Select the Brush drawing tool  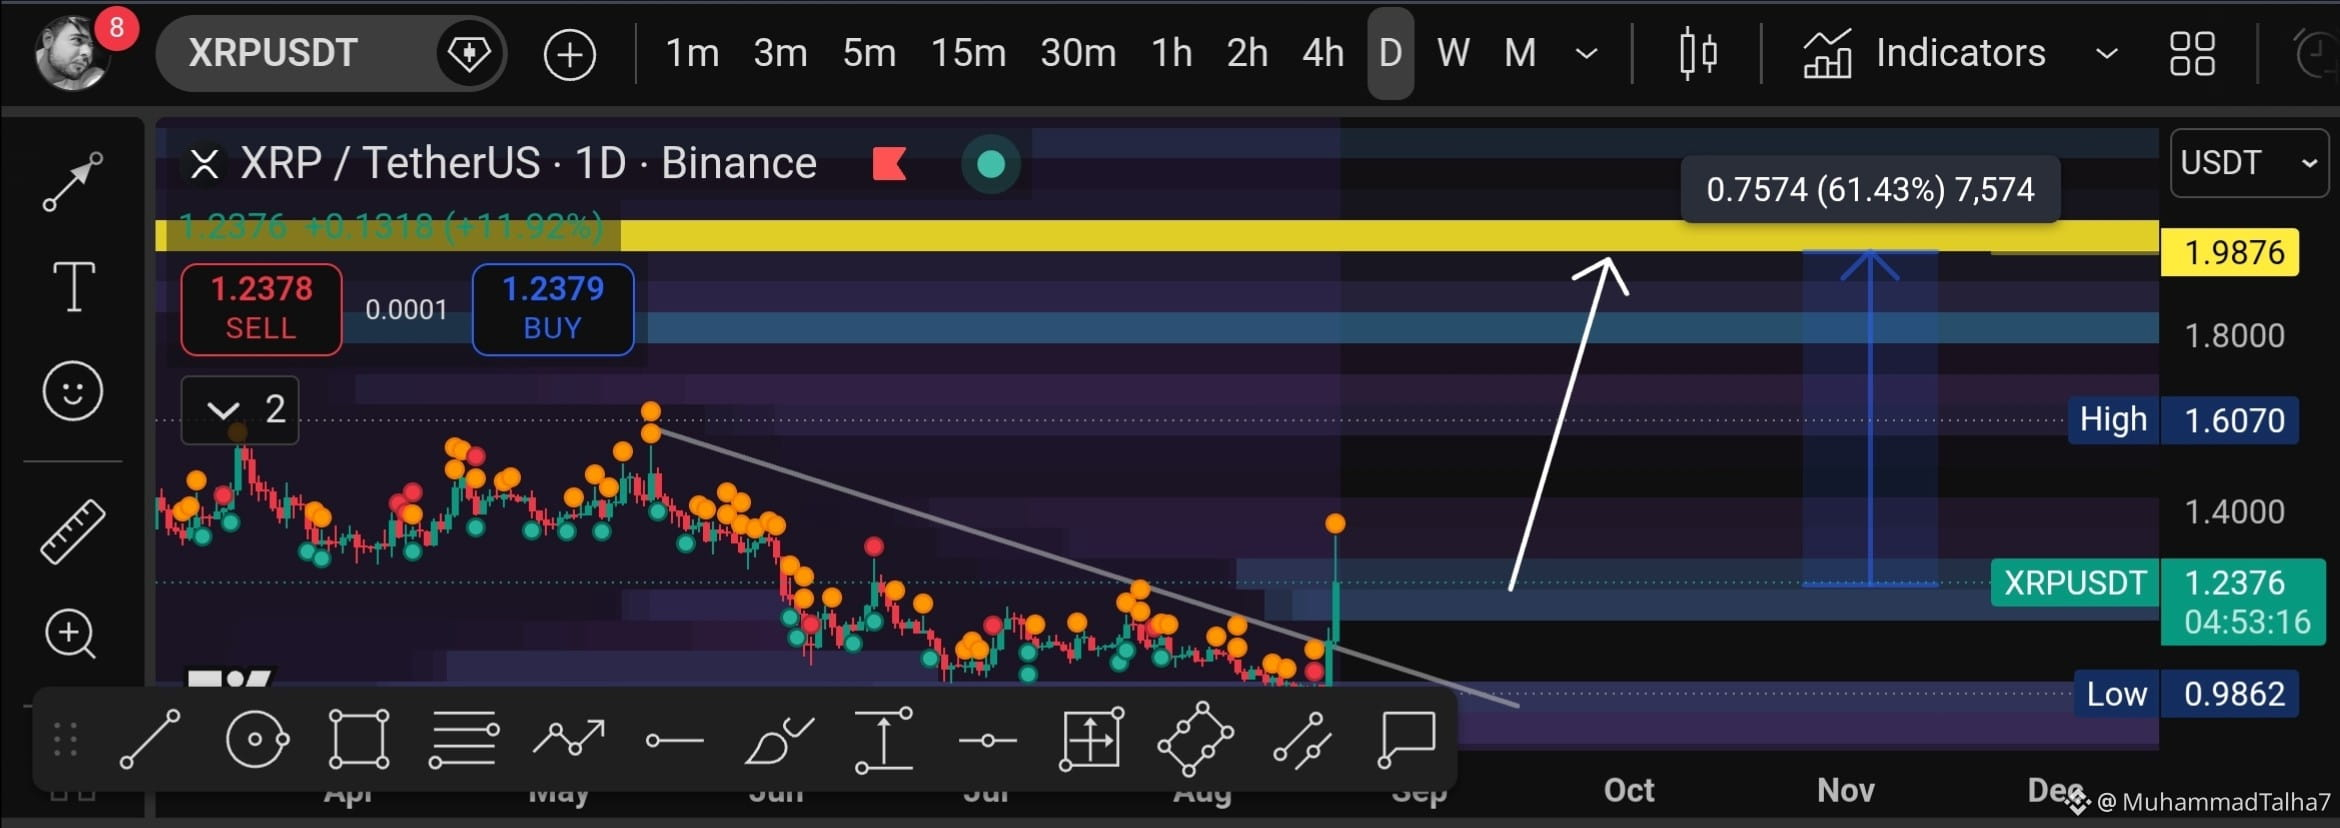[779, 740]
